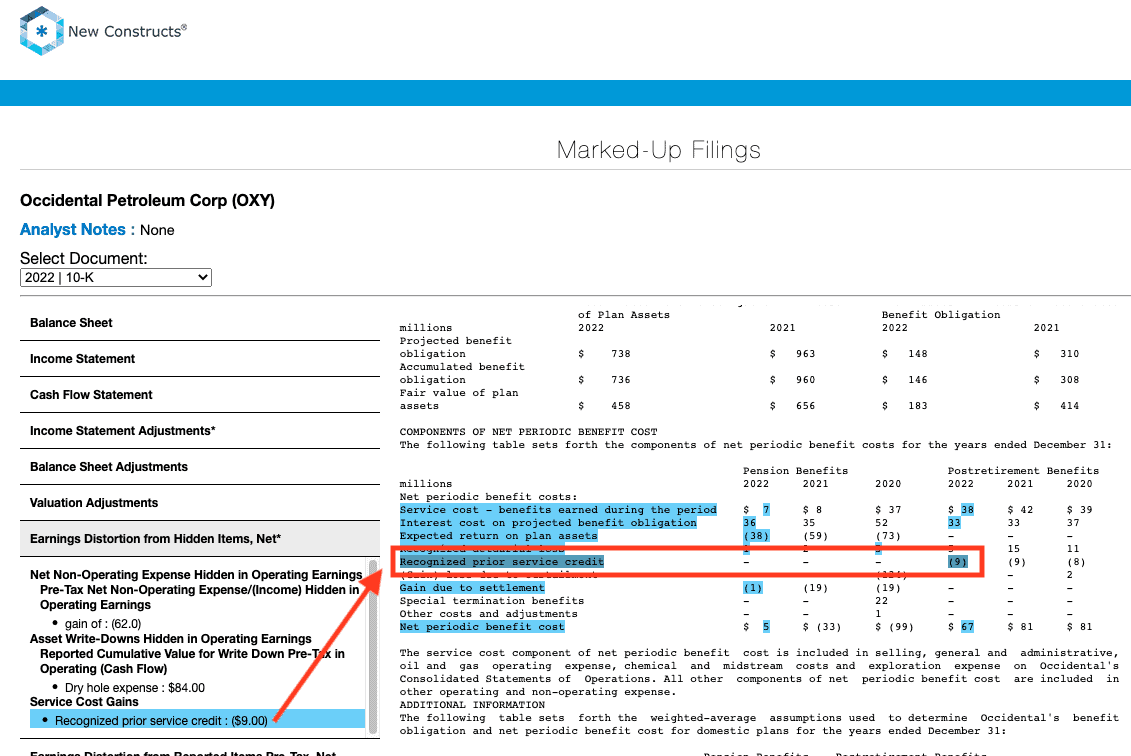Select Valuation Adjustments in the sidebar
Viewport: 1131px width, 756px height.
(x=200, y=503)
